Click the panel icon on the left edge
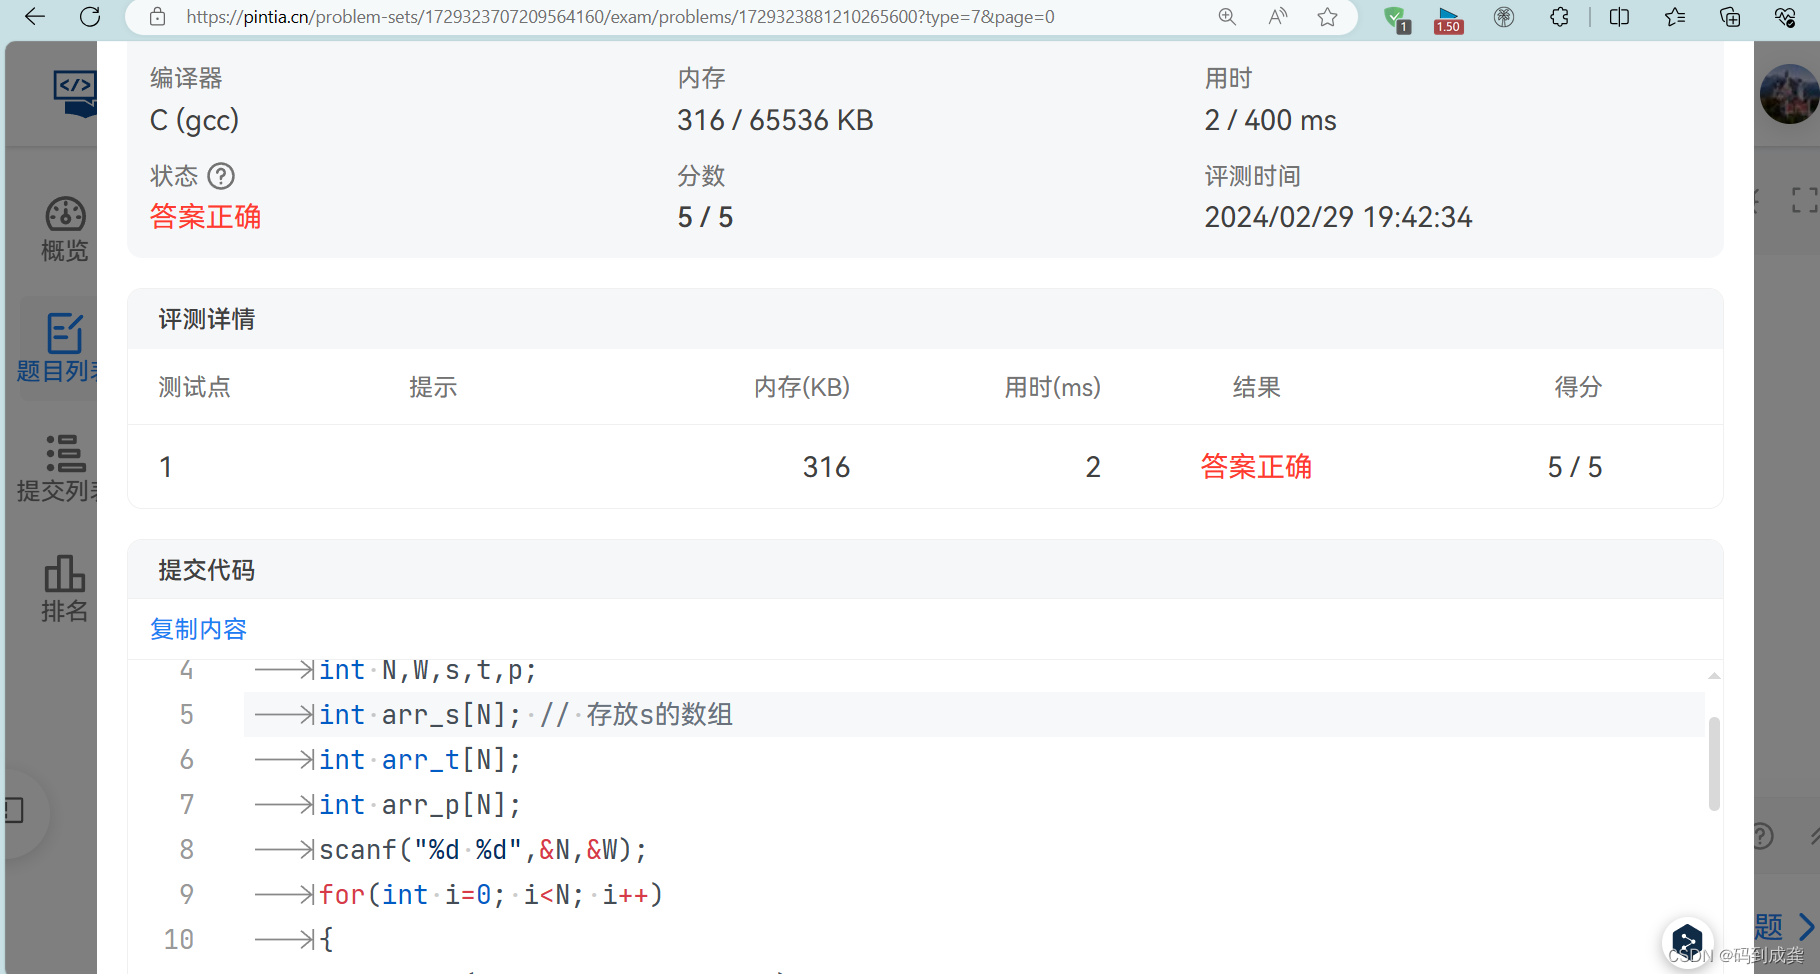This screenshot has width=1820, height=974. coord(14,809)
